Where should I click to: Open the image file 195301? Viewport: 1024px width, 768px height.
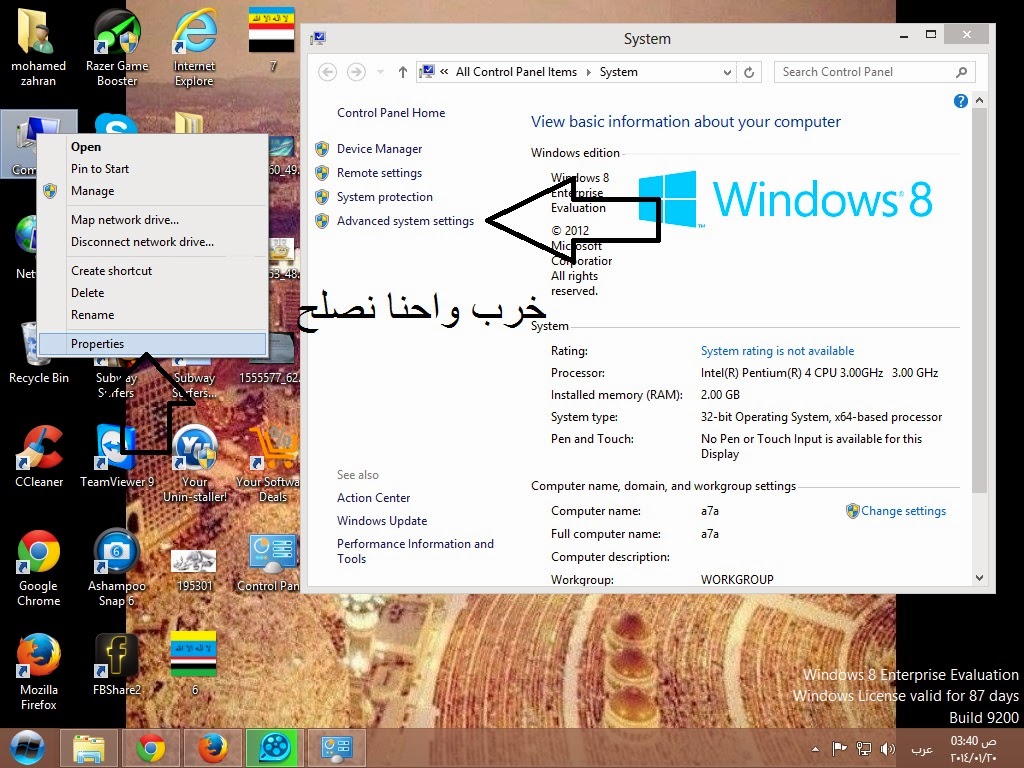coord(194,569)
